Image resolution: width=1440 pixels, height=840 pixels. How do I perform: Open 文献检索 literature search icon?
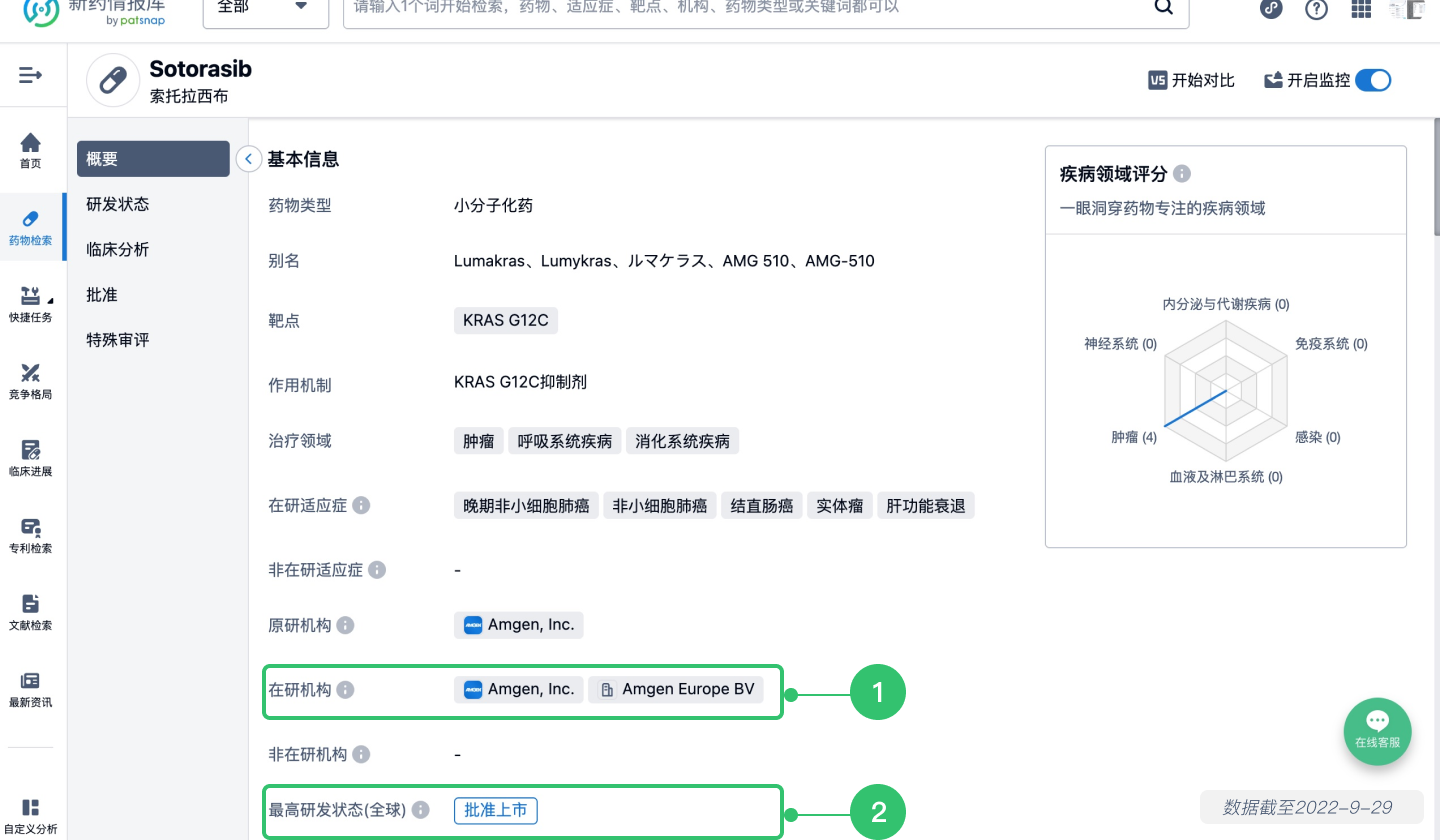(31, 604)
